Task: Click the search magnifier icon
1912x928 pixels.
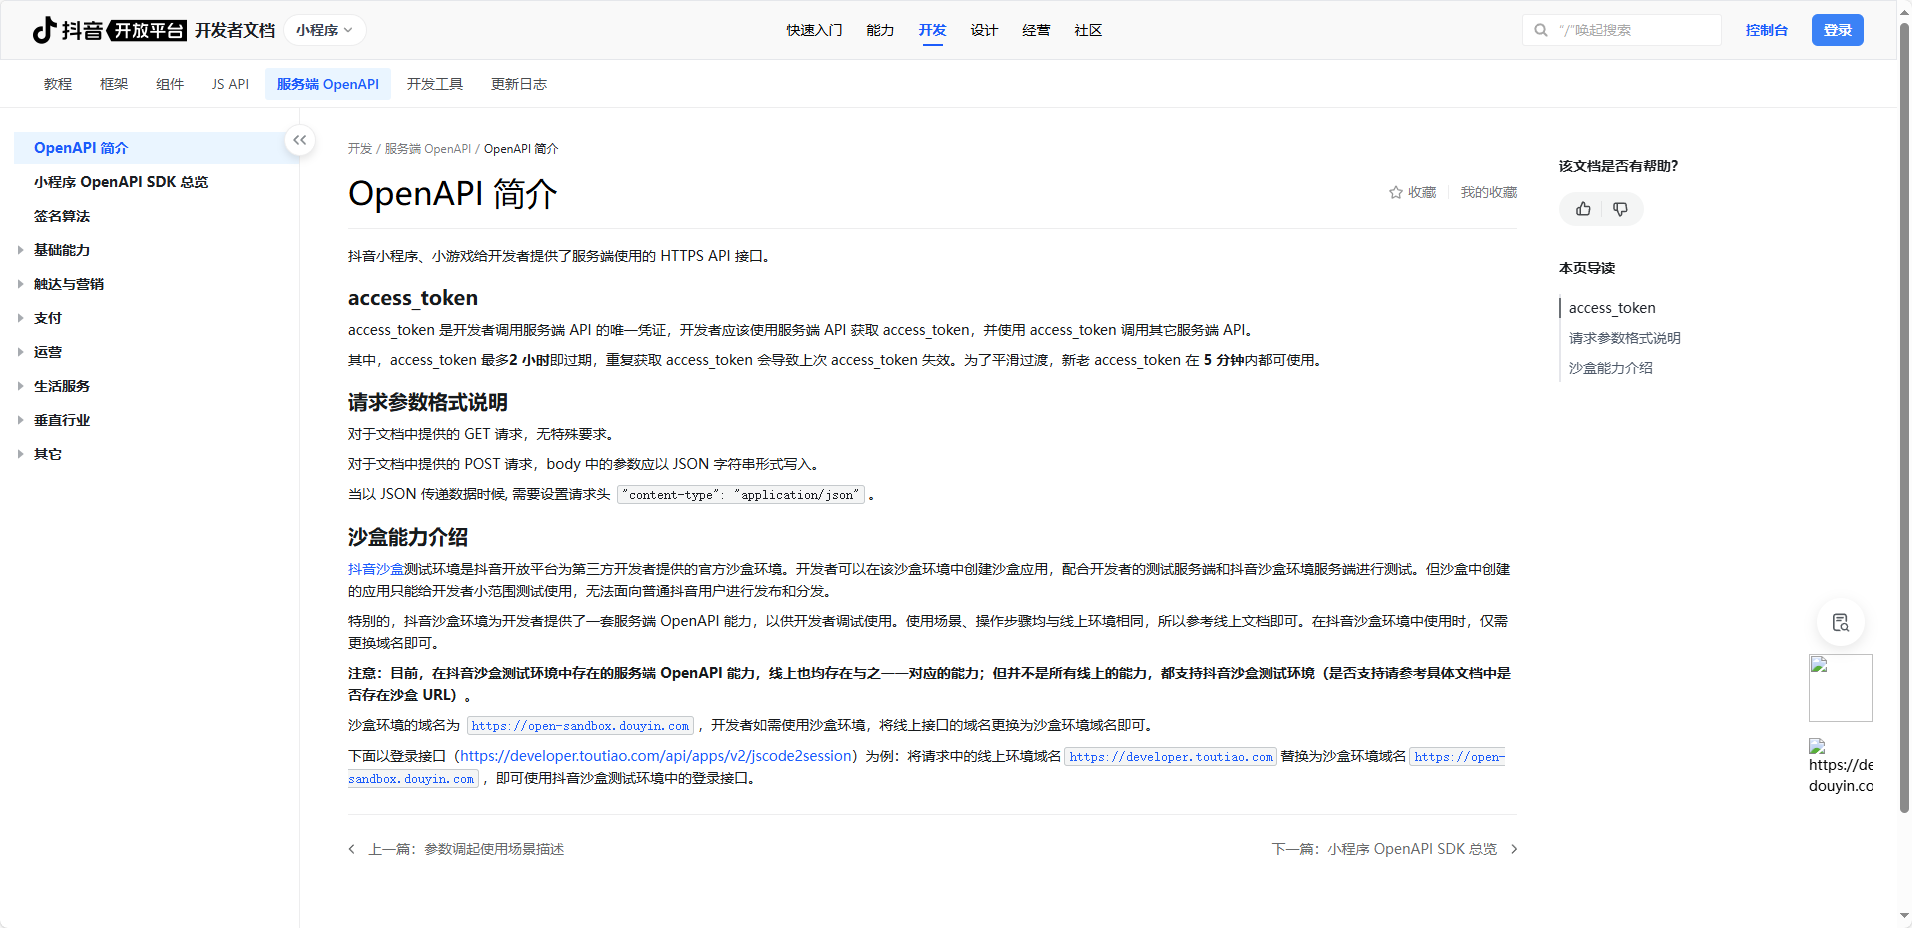Action: (x=1541, y=30)
